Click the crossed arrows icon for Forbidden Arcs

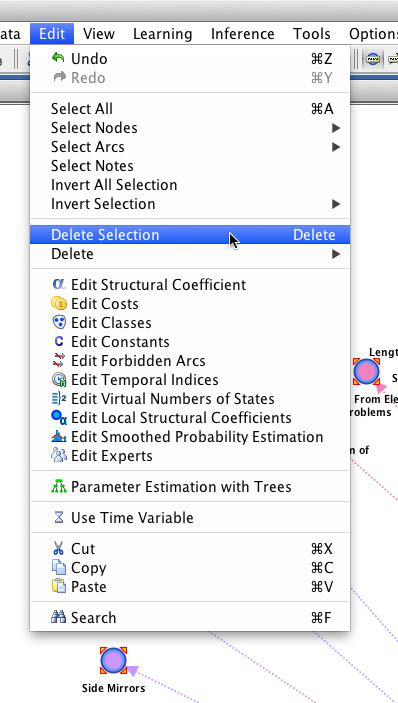59,360
